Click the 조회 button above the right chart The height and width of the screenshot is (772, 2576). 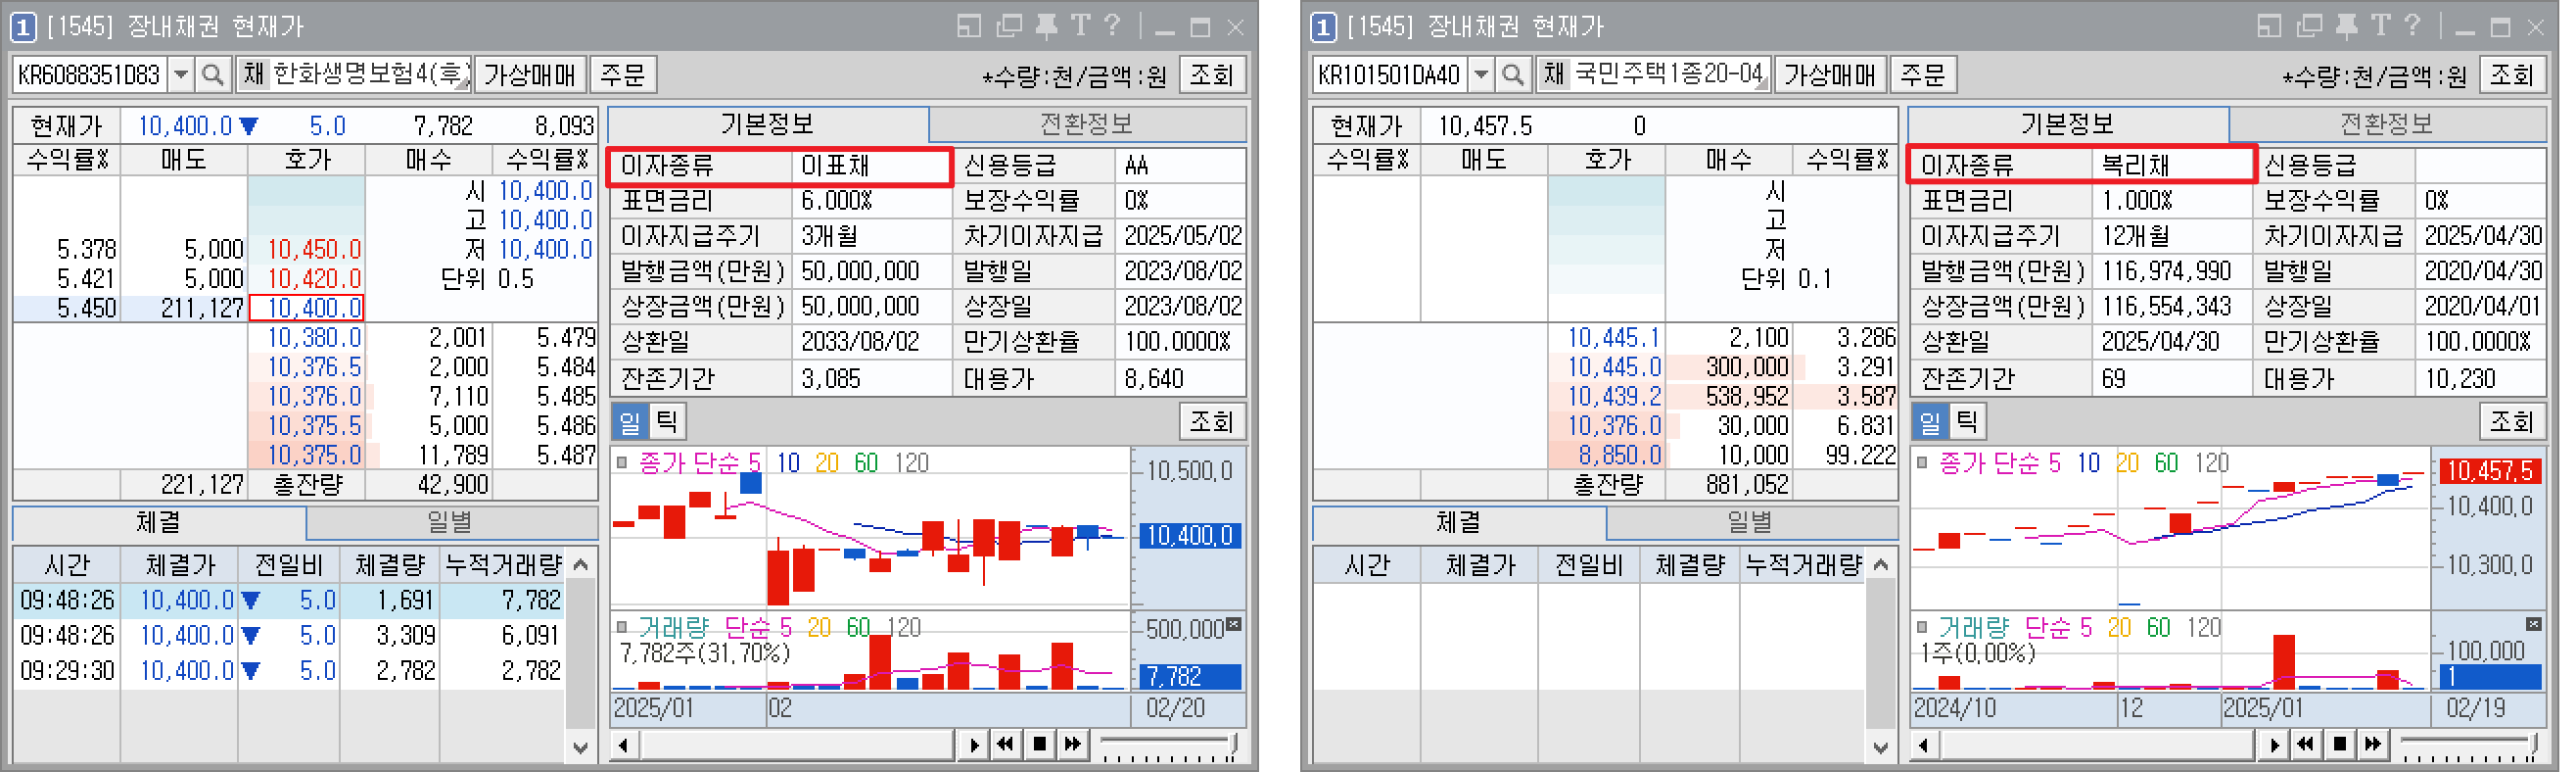click(x=2512, y=421)
